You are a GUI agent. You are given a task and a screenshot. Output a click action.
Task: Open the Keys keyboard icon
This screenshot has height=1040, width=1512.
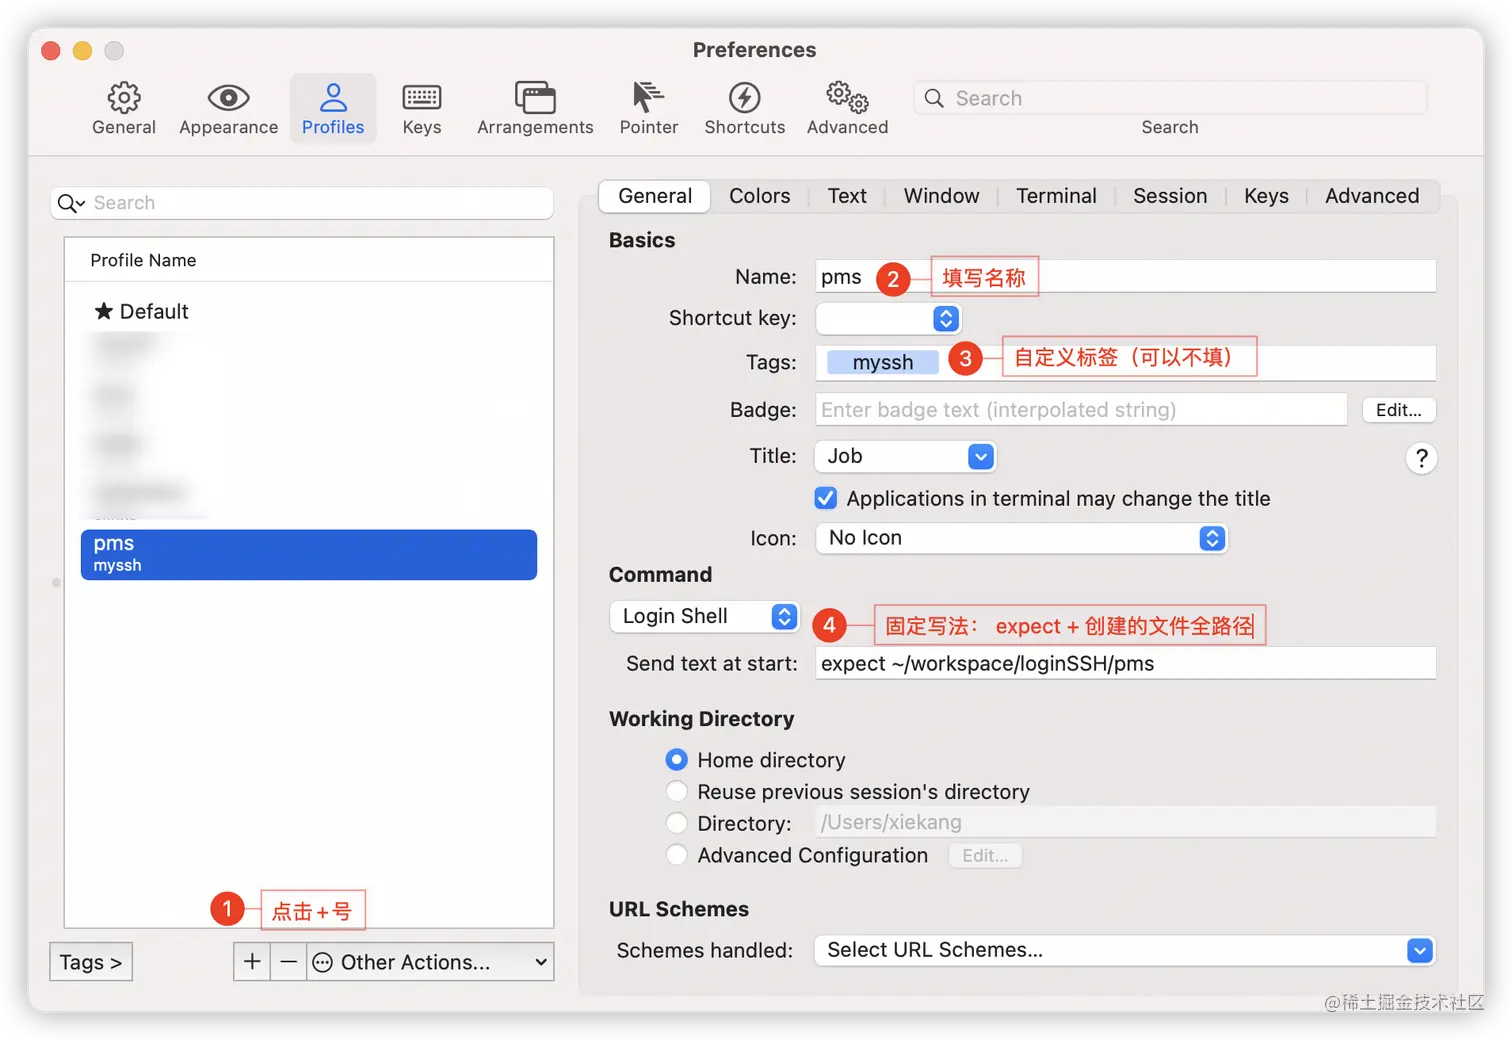422,98
